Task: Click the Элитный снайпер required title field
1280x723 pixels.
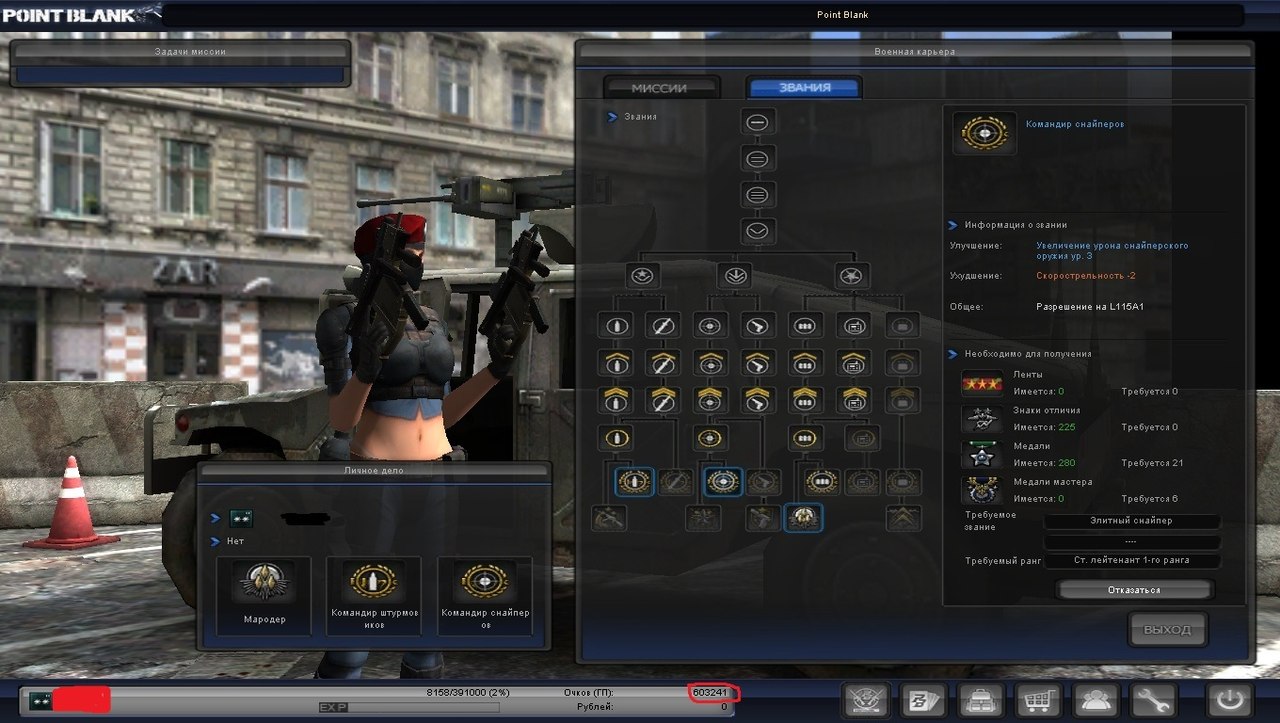Action: tap(1131, 521)
